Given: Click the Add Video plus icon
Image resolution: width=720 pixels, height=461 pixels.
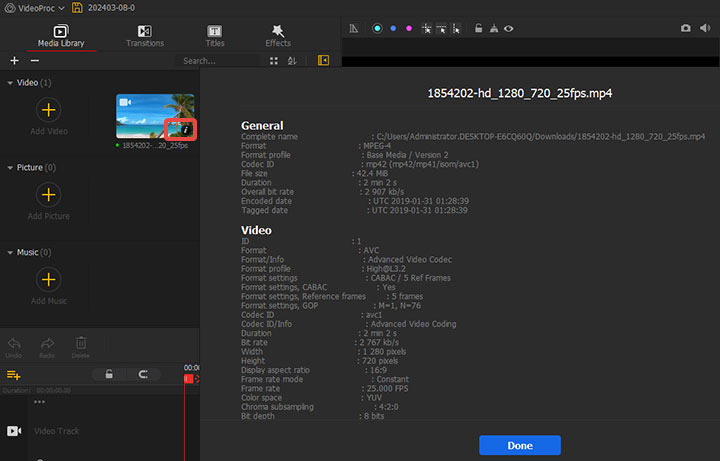Looking at the screenshot, I should tap(48, 110).
